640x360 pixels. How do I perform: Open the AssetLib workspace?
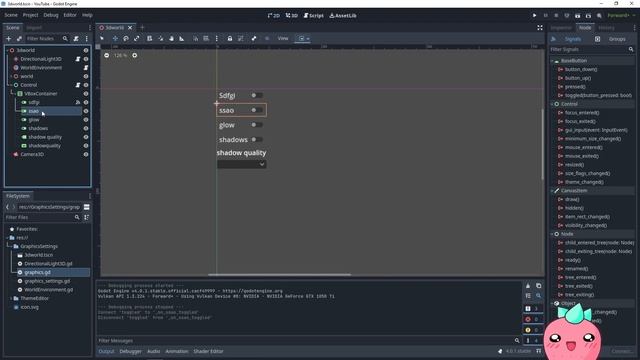(343, 16)
